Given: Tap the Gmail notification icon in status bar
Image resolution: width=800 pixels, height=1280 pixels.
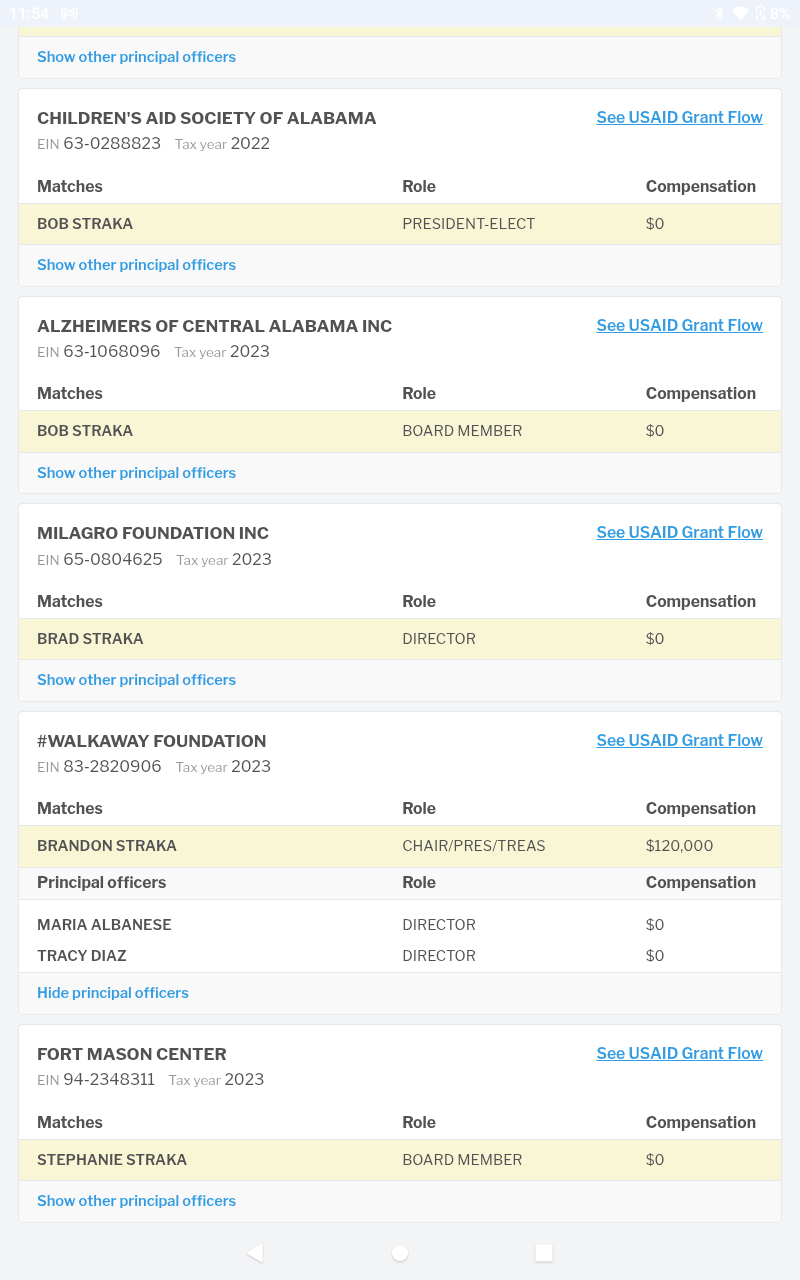Looking at the screenshot, I should point(69,13).
